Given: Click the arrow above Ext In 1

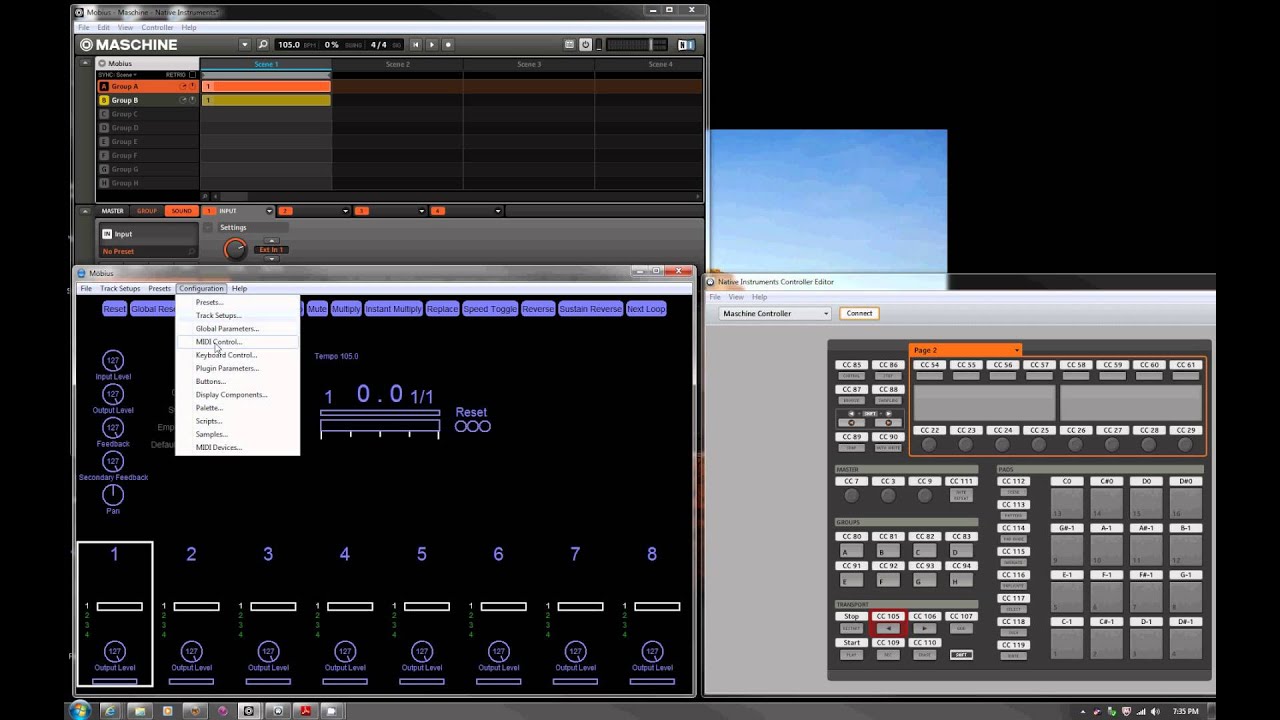Looking at the screenshot, I should pyautogui.click(x=271, y=241).
